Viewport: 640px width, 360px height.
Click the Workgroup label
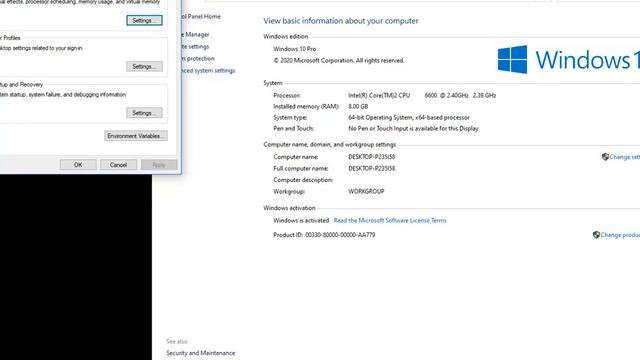coord(289,191)
